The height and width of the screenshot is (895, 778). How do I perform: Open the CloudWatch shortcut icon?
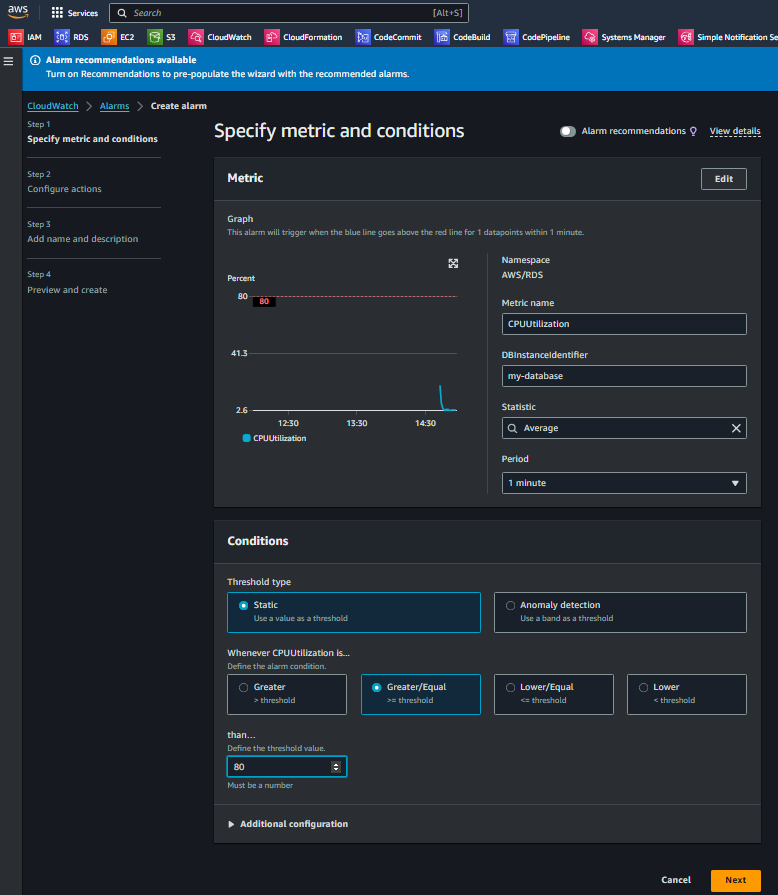pos(196,37)
